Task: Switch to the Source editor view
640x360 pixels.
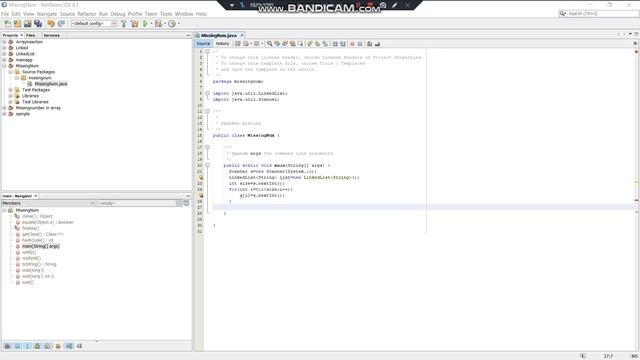Action: coord(203,44)
